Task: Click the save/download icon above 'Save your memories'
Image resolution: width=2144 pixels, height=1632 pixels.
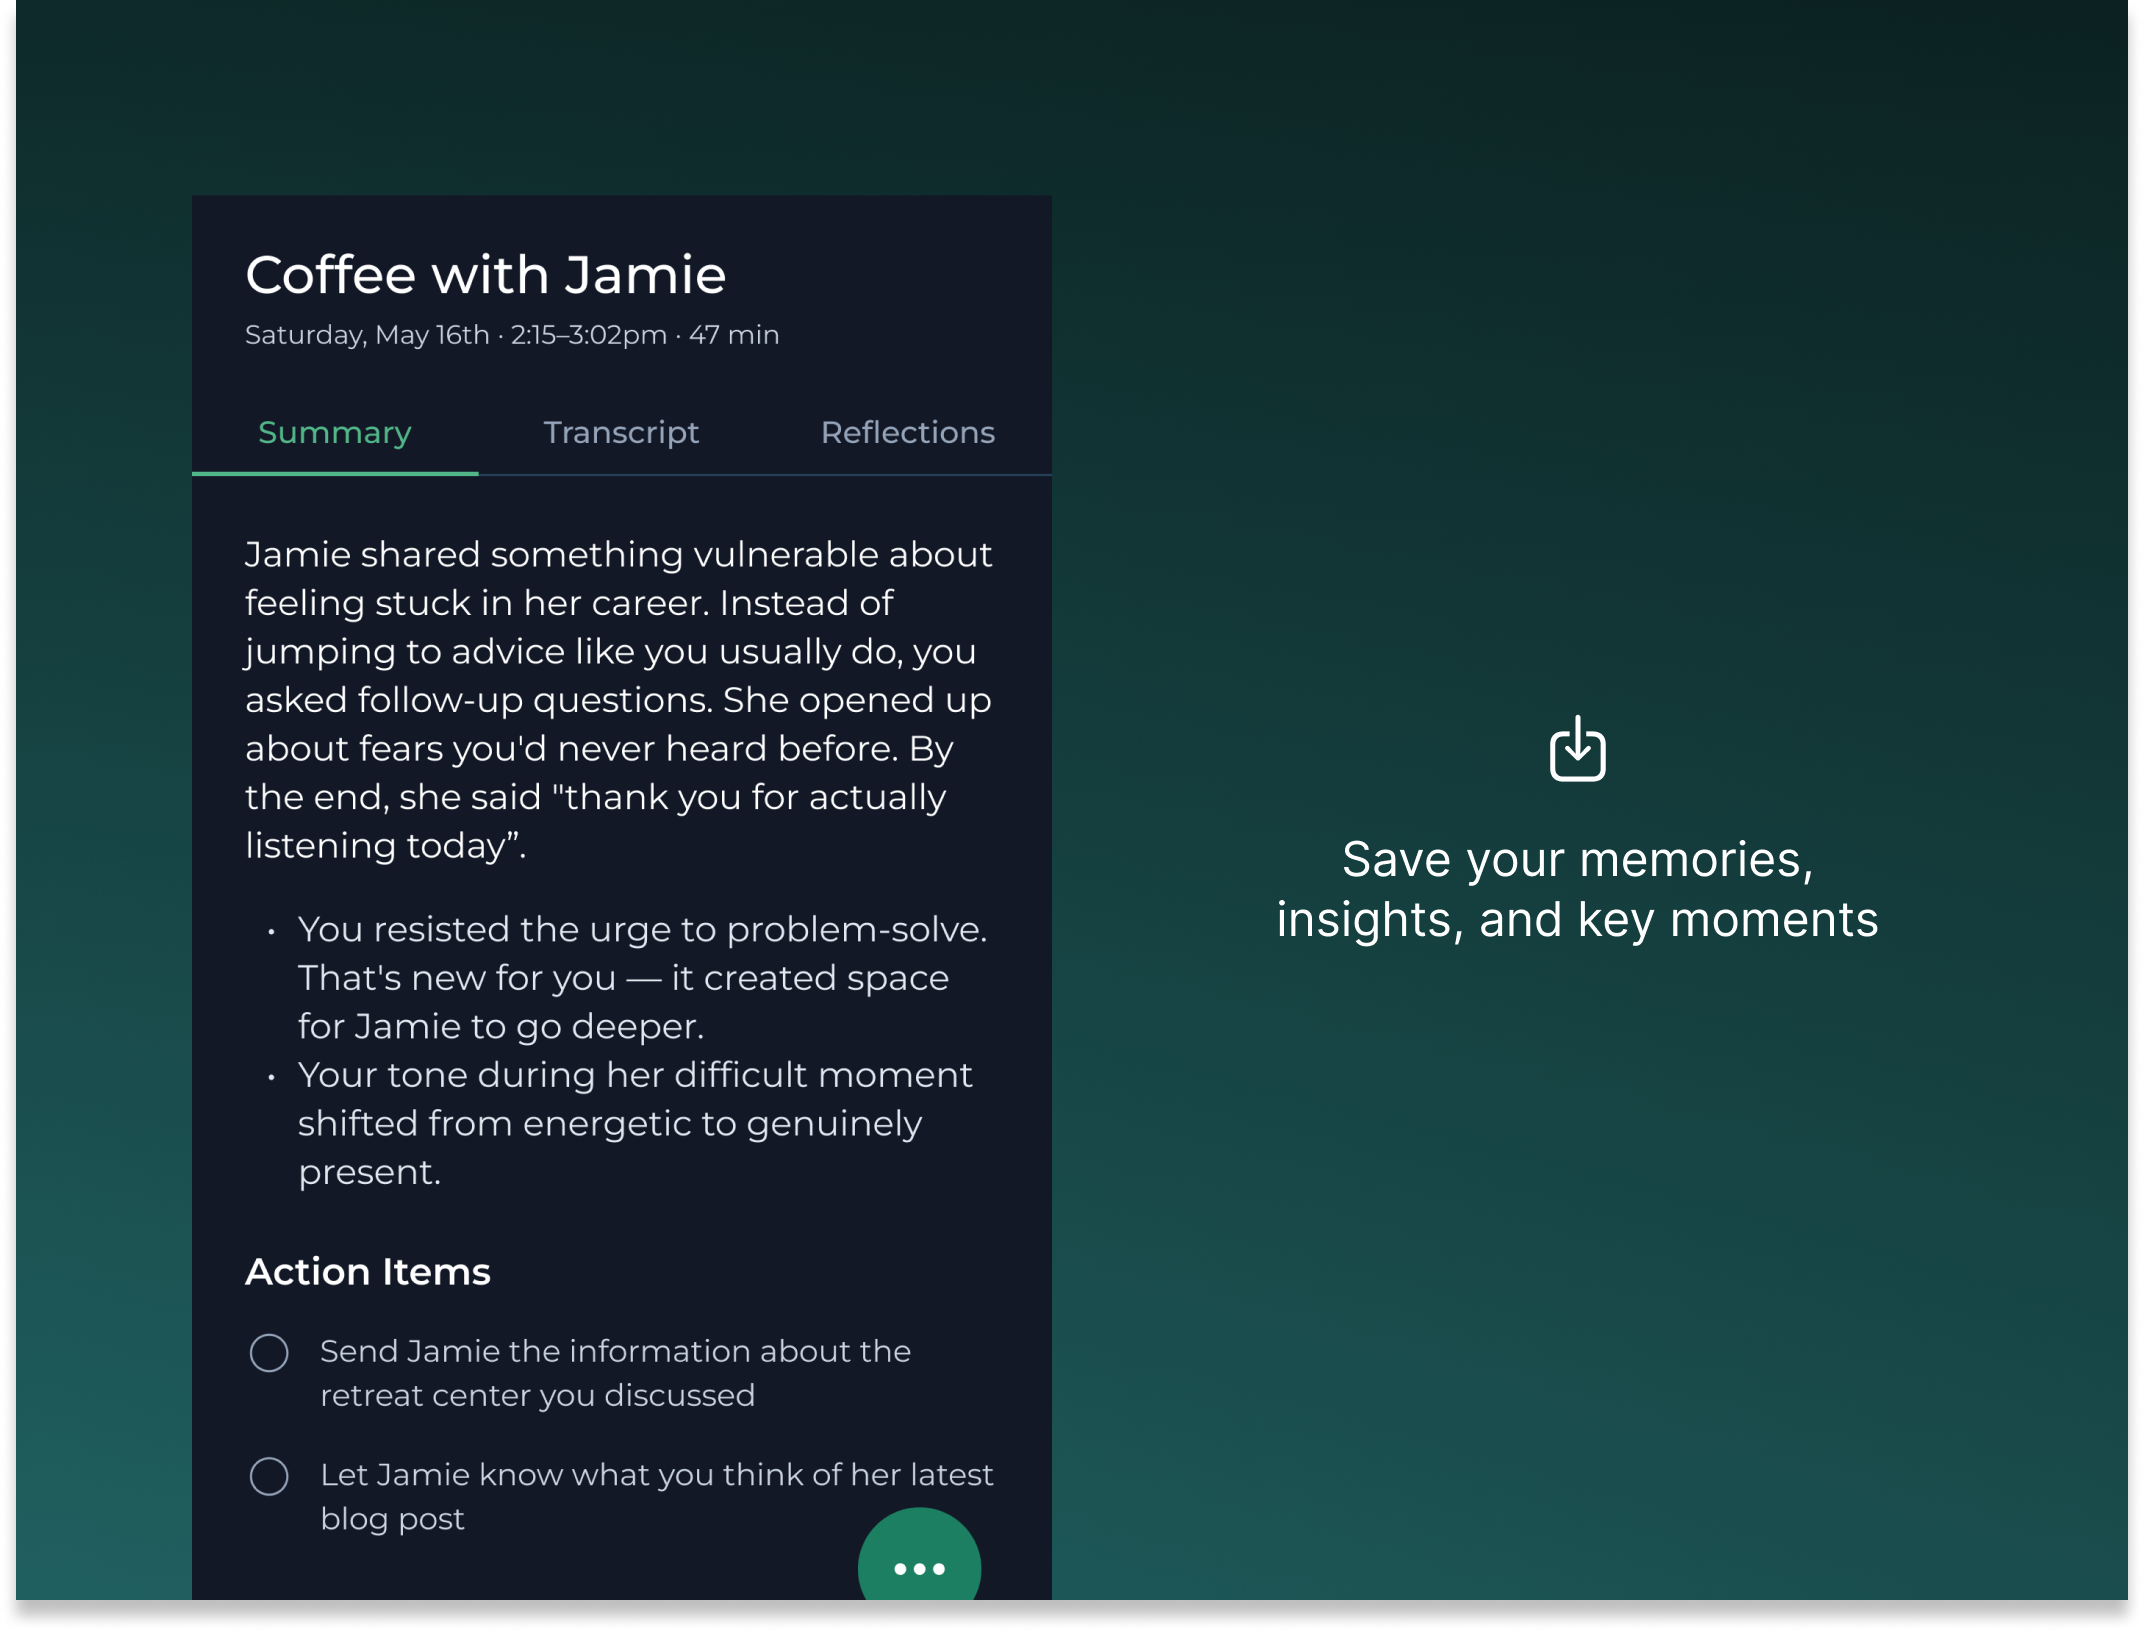Action: [1577, 748]
